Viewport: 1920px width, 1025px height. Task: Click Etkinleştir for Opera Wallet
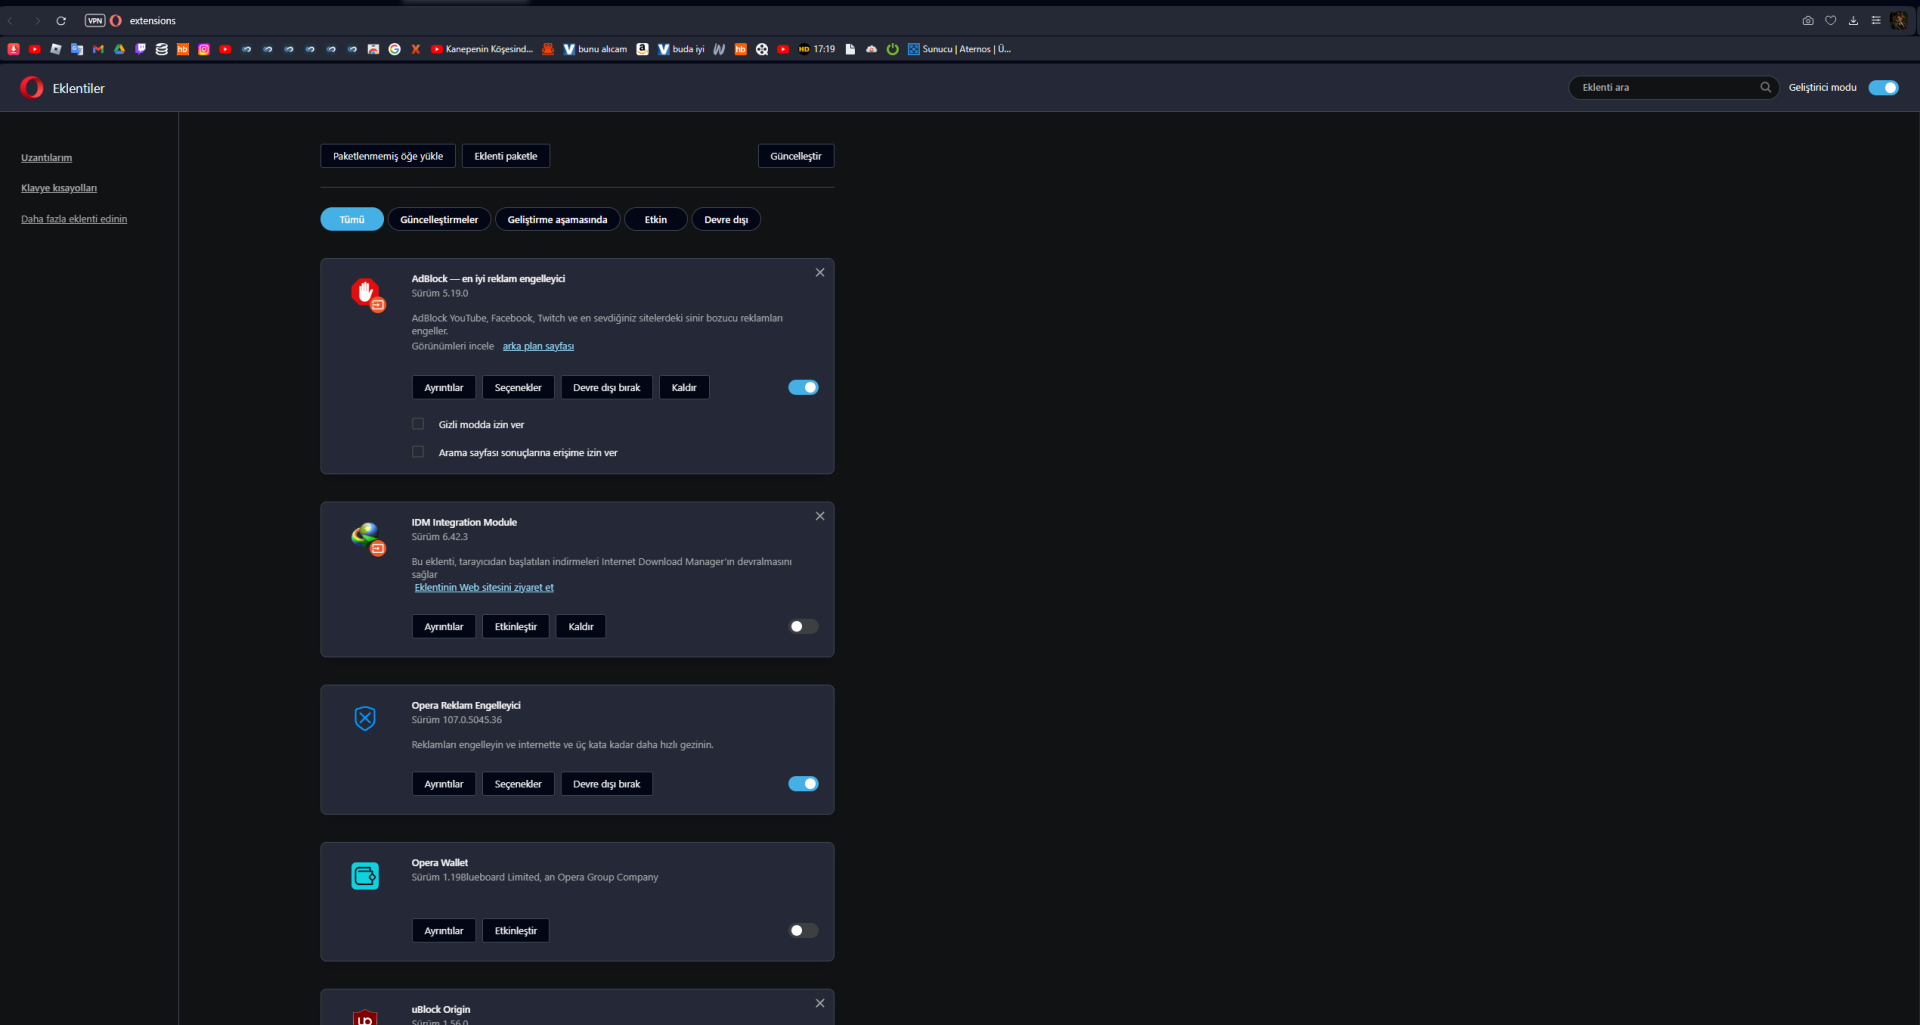(x=516, y=931)
